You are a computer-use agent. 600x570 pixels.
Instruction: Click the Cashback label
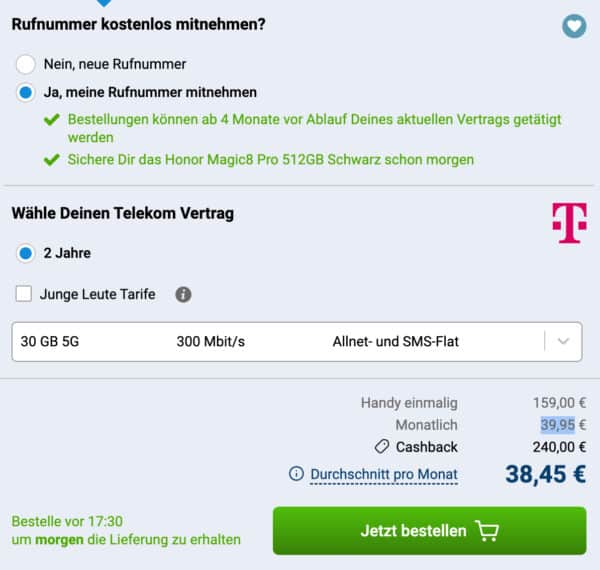click(x=427, y=447)
